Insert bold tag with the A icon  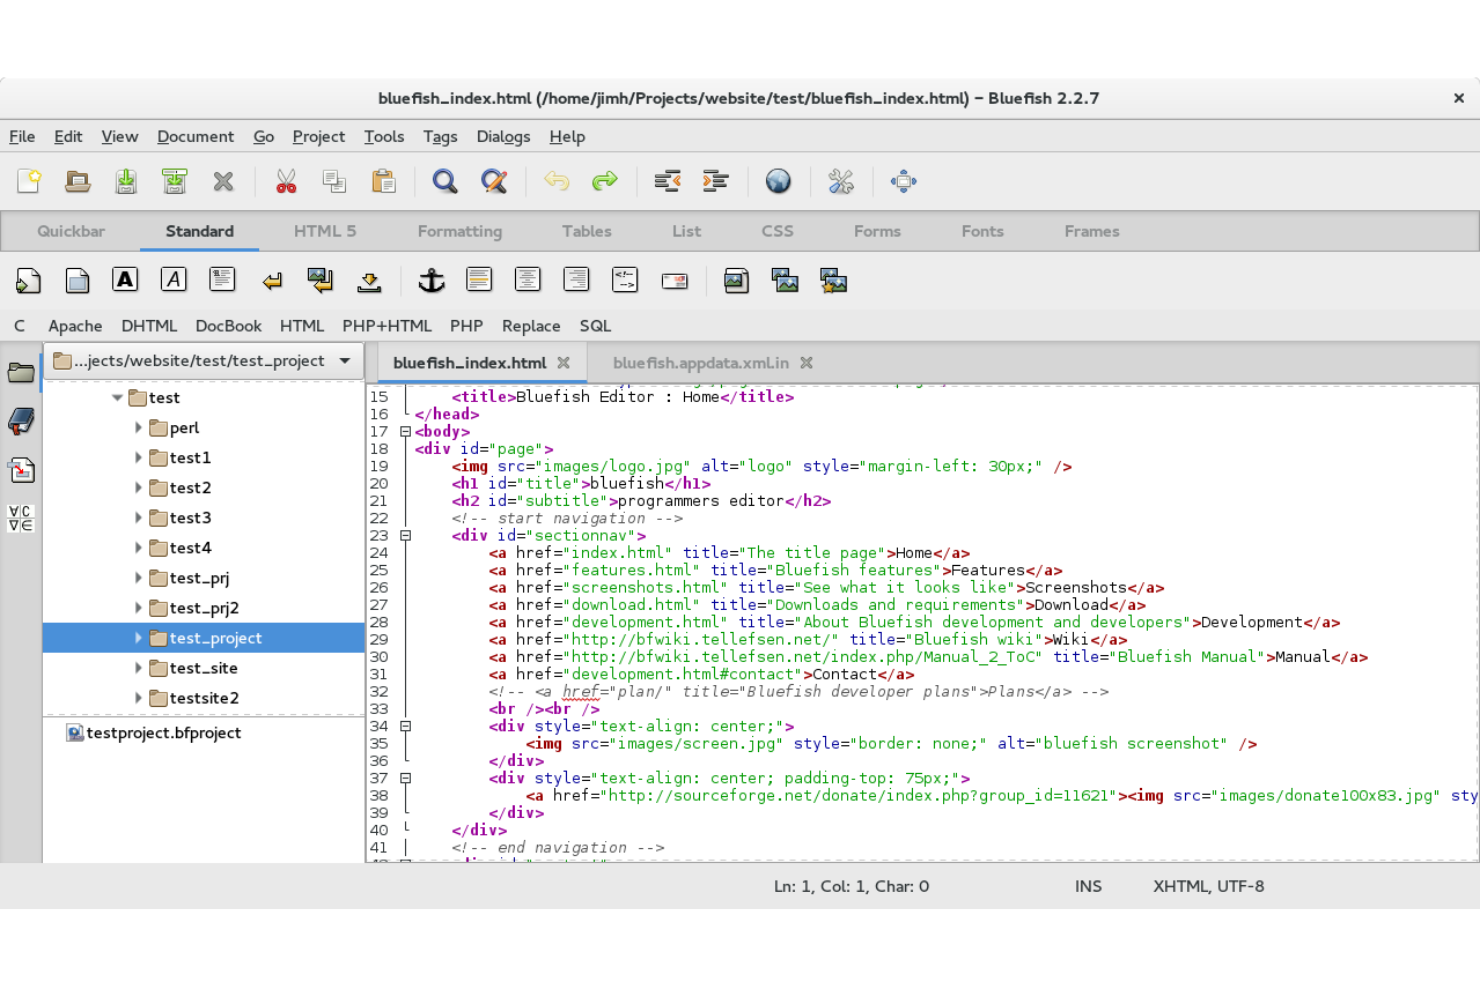[125, 280]
